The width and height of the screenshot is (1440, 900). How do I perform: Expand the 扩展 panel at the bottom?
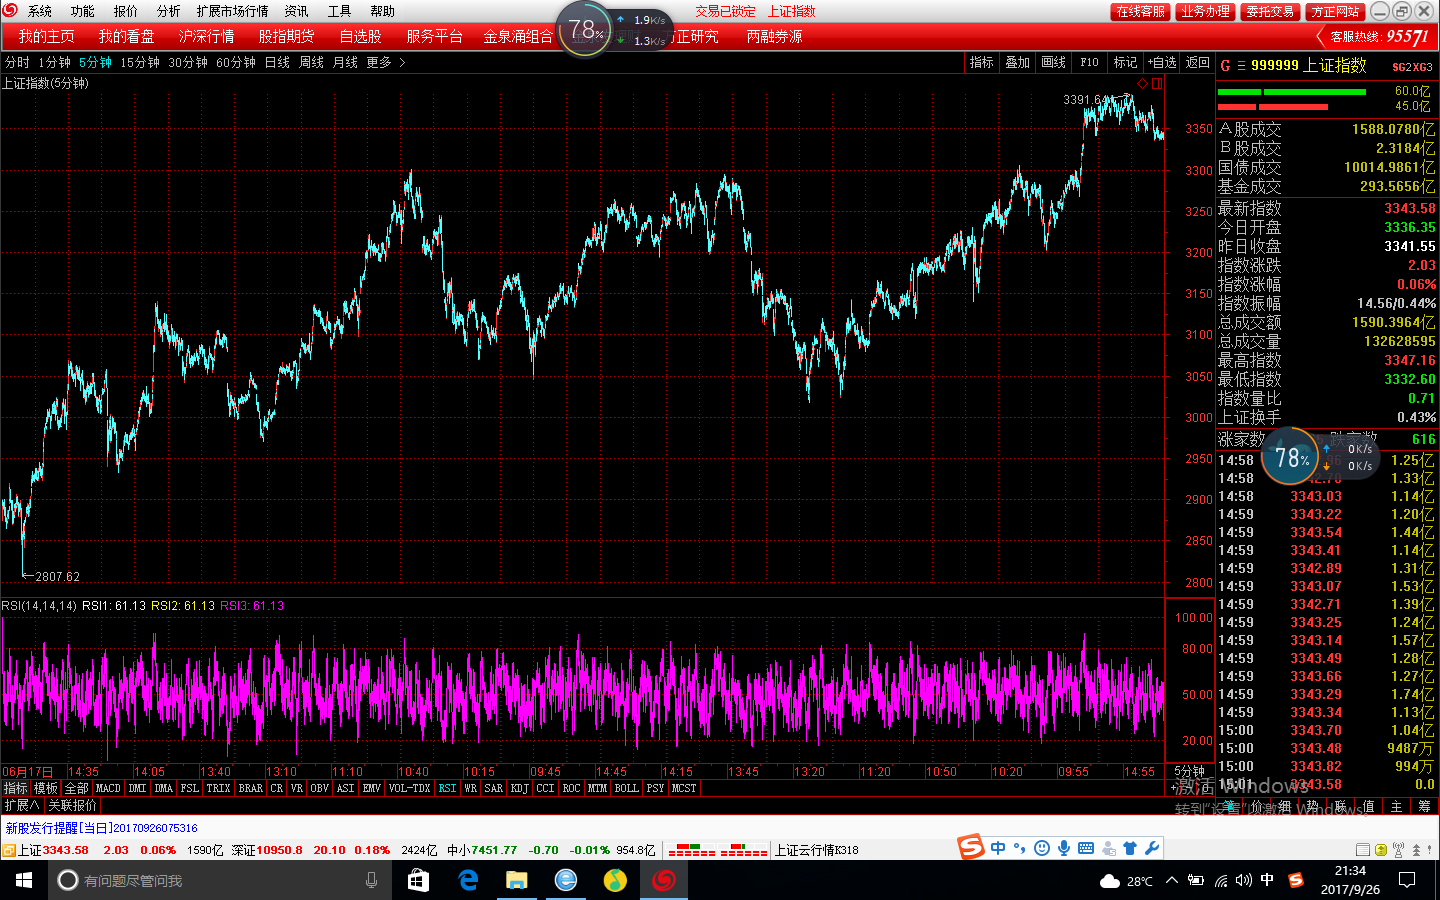click(x=22, y=805)
